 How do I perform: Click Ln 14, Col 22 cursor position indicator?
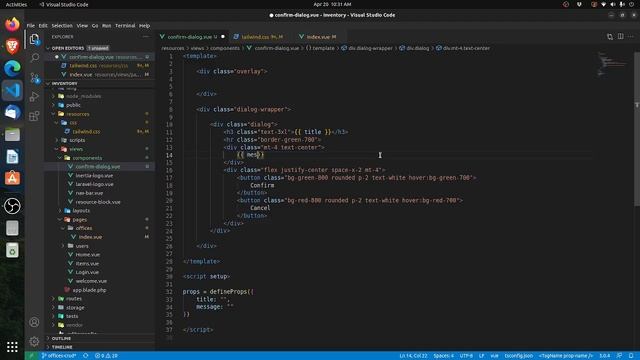point(413,356)
